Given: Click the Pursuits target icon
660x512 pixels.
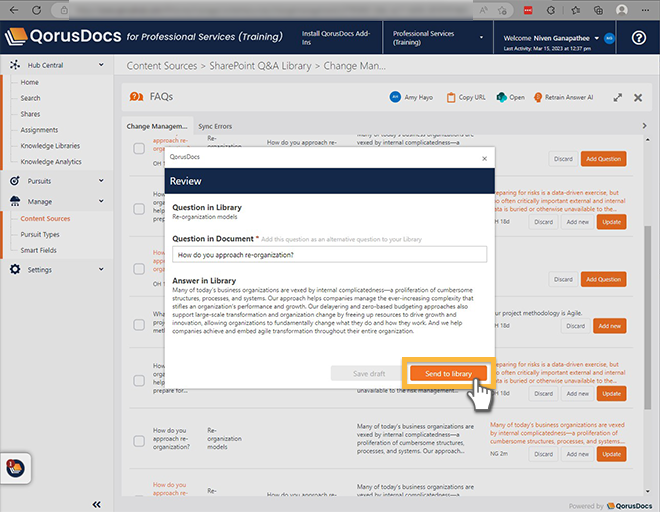Looking at the screenshot, I should coord(15,181).
